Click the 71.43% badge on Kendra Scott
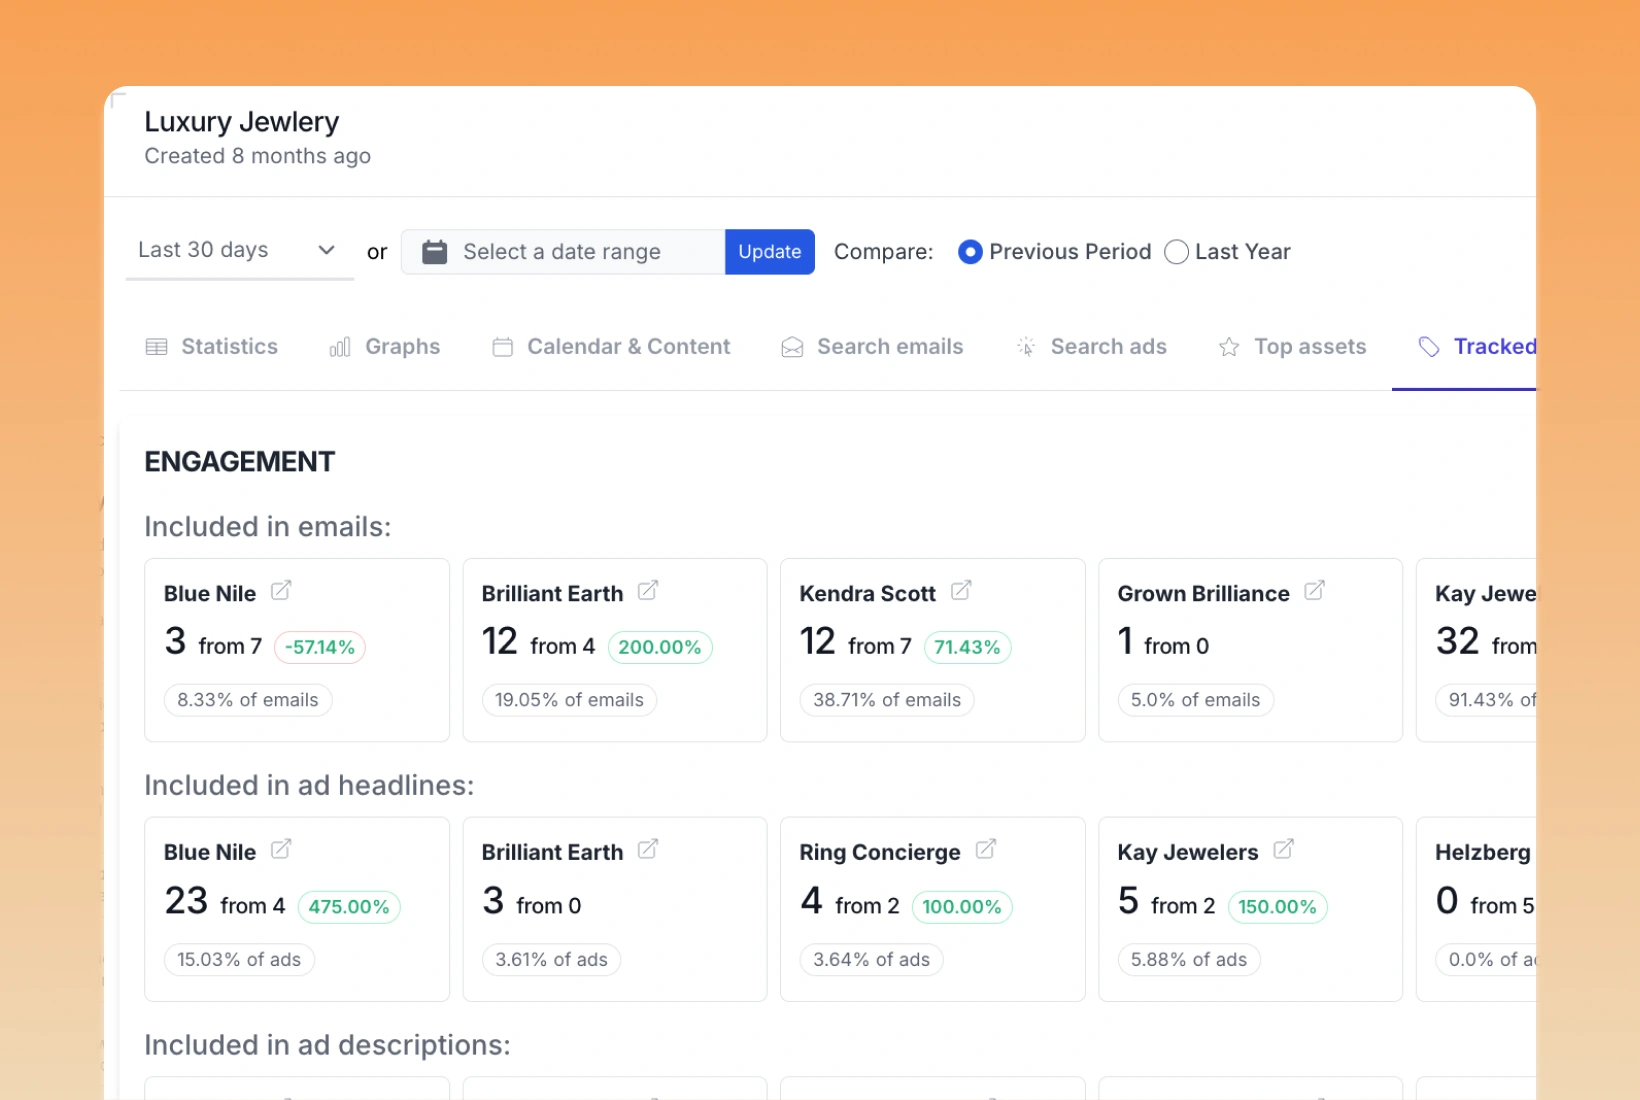 (x=967, y=647)
